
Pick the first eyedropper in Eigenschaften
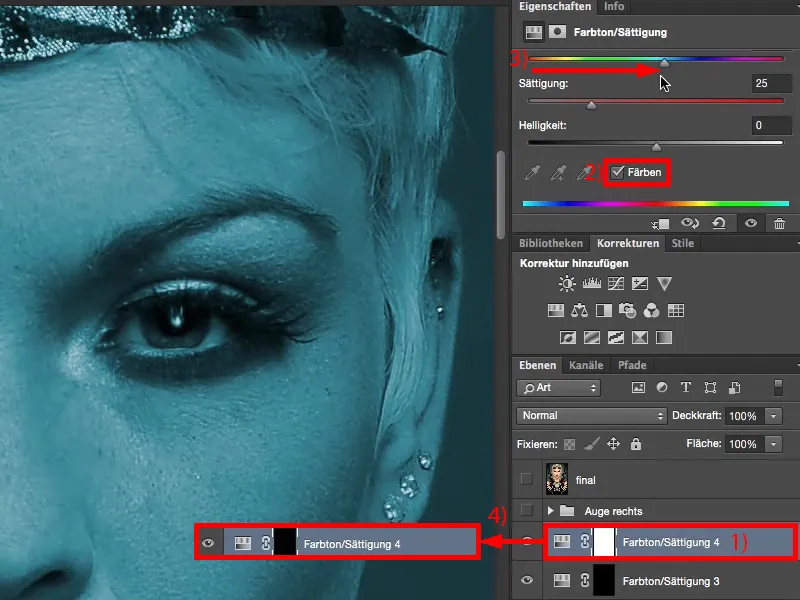point(532,173)
